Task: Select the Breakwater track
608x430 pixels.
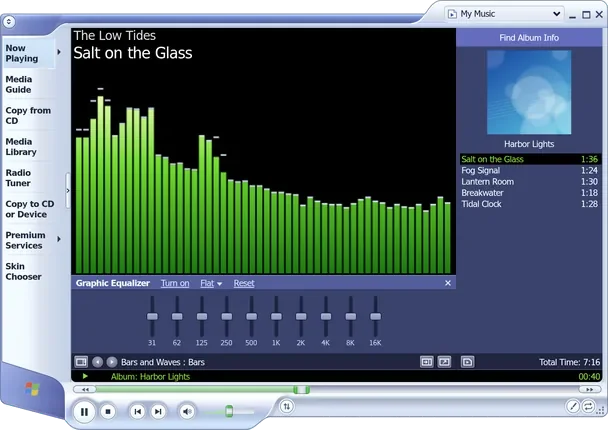Action: [530, 193]
